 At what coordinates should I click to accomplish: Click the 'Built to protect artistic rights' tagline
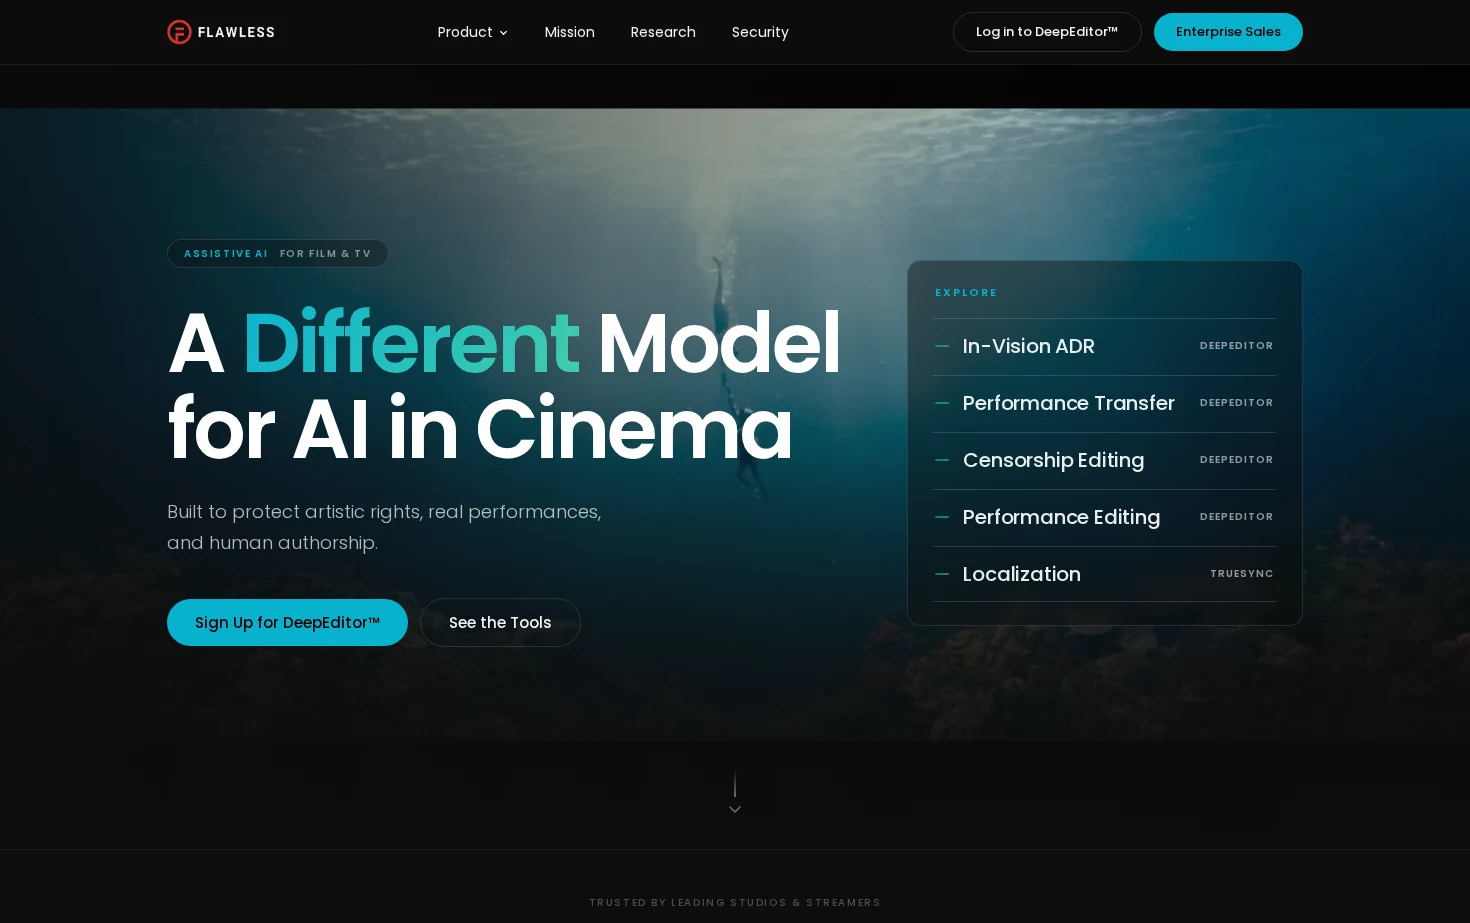coord(384,527)
